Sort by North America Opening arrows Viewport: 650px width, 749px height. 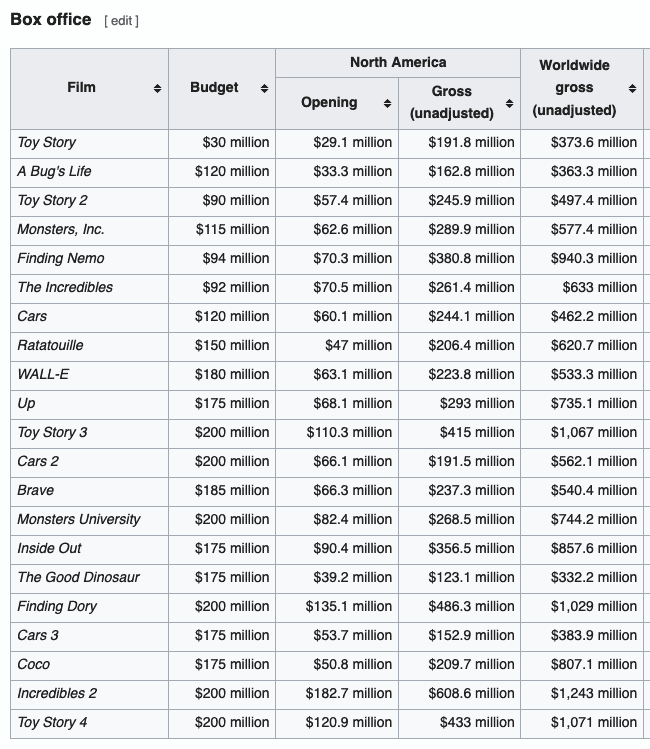[x=387, y=104]
